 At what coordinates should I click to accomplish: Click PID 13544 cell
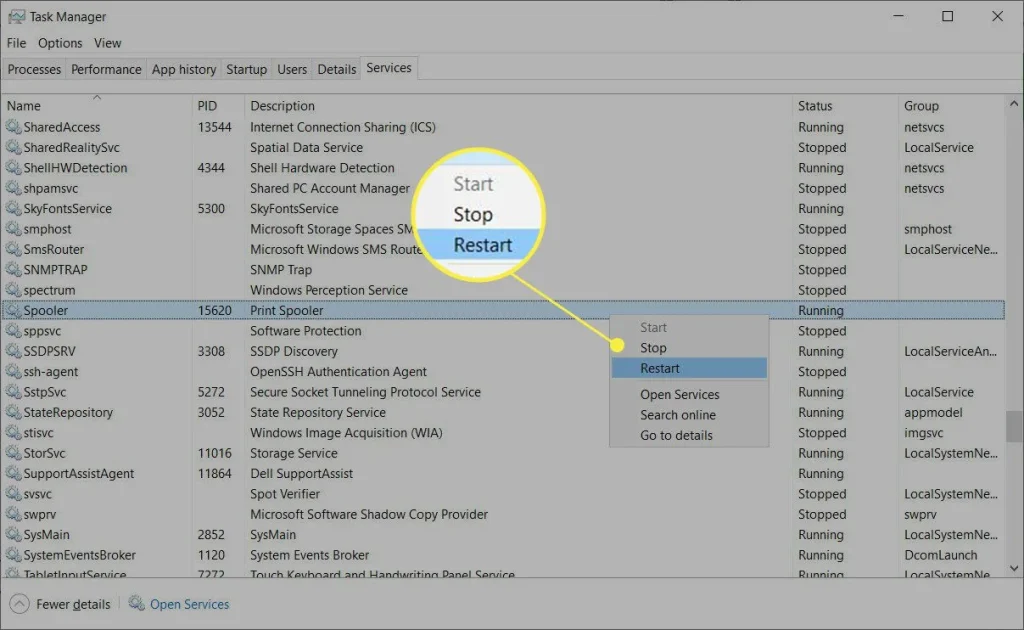pyautogui.click(x=214, y=127)
